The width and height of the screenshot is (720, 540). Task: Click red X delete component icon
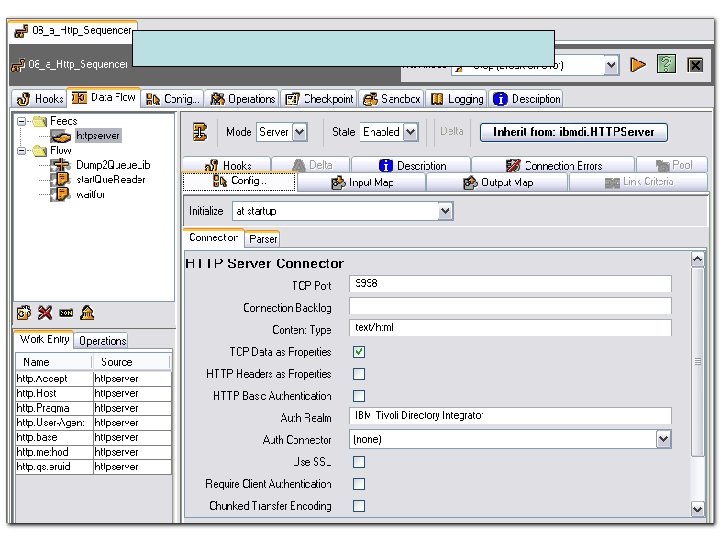tap(45, 313)
